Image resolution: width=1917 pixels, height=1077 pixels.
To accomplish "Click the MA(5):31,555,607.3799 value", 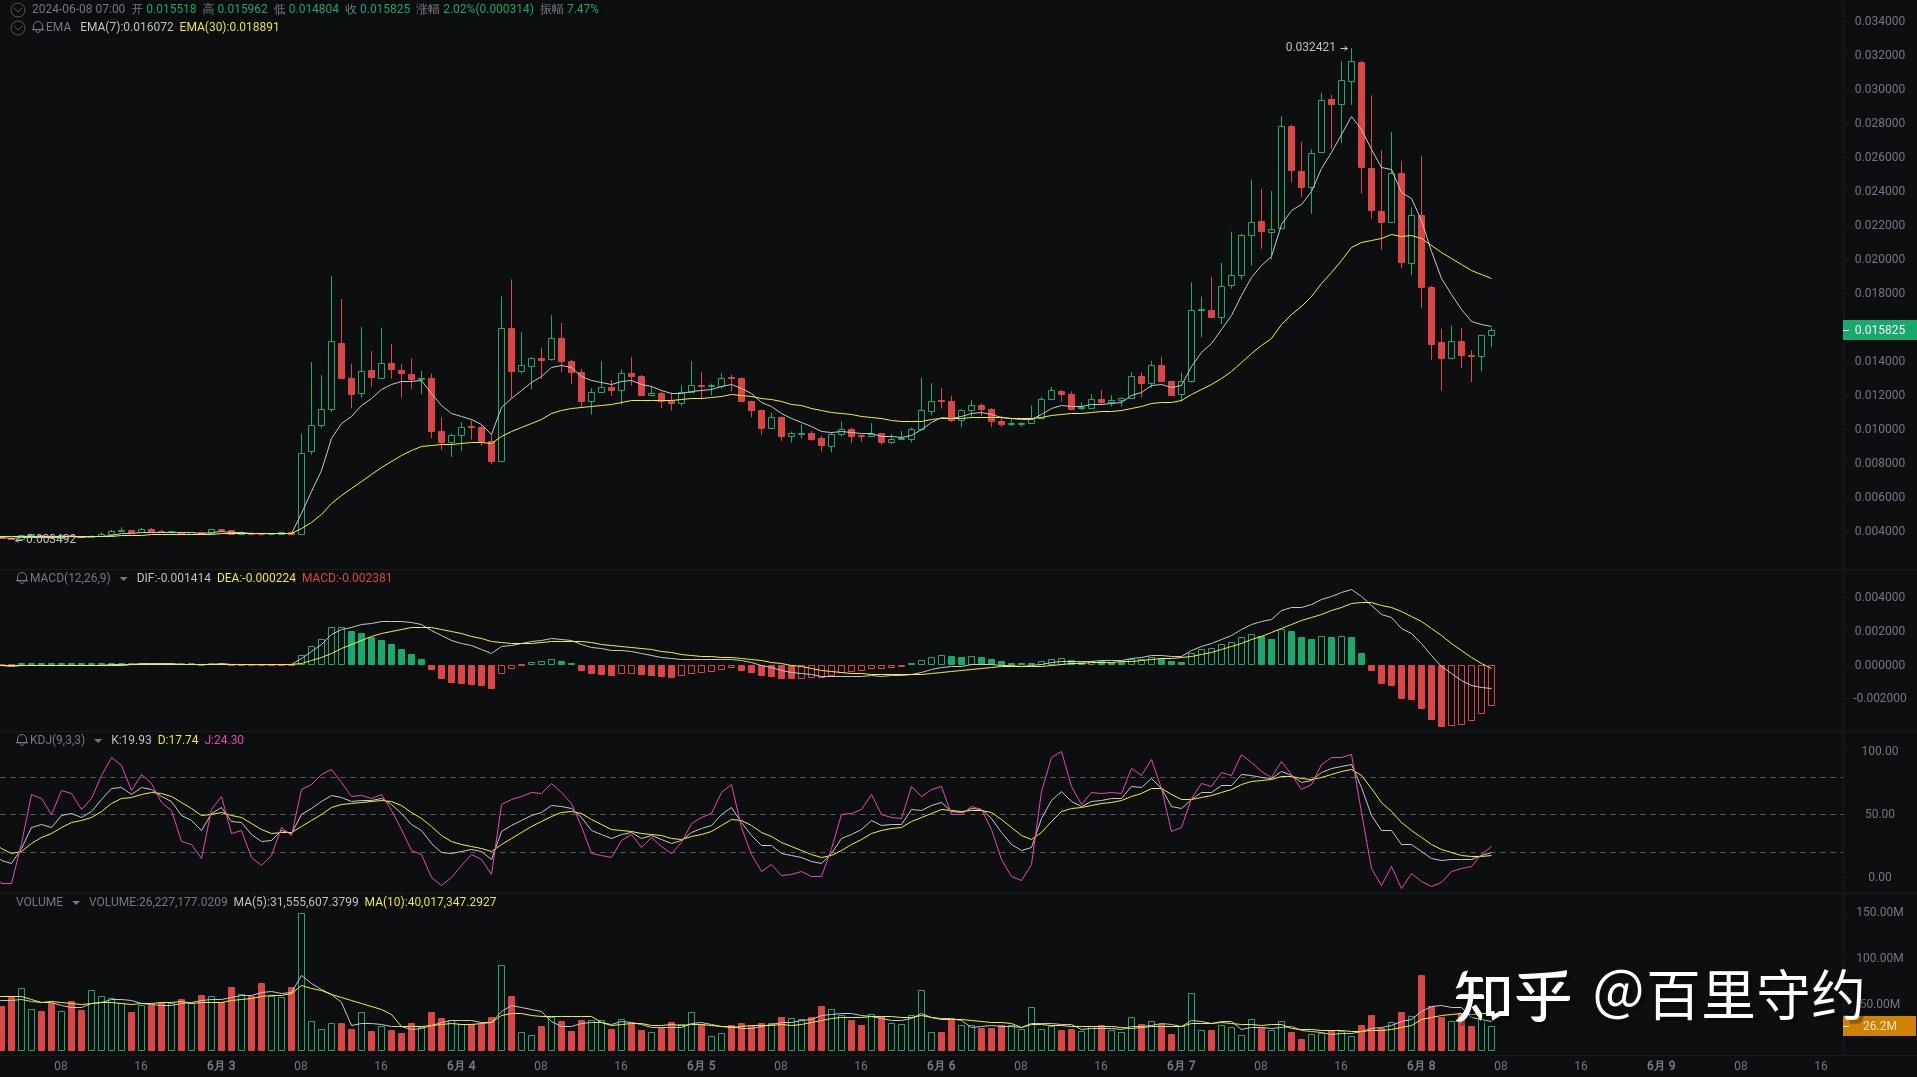I will pos(295,902).
